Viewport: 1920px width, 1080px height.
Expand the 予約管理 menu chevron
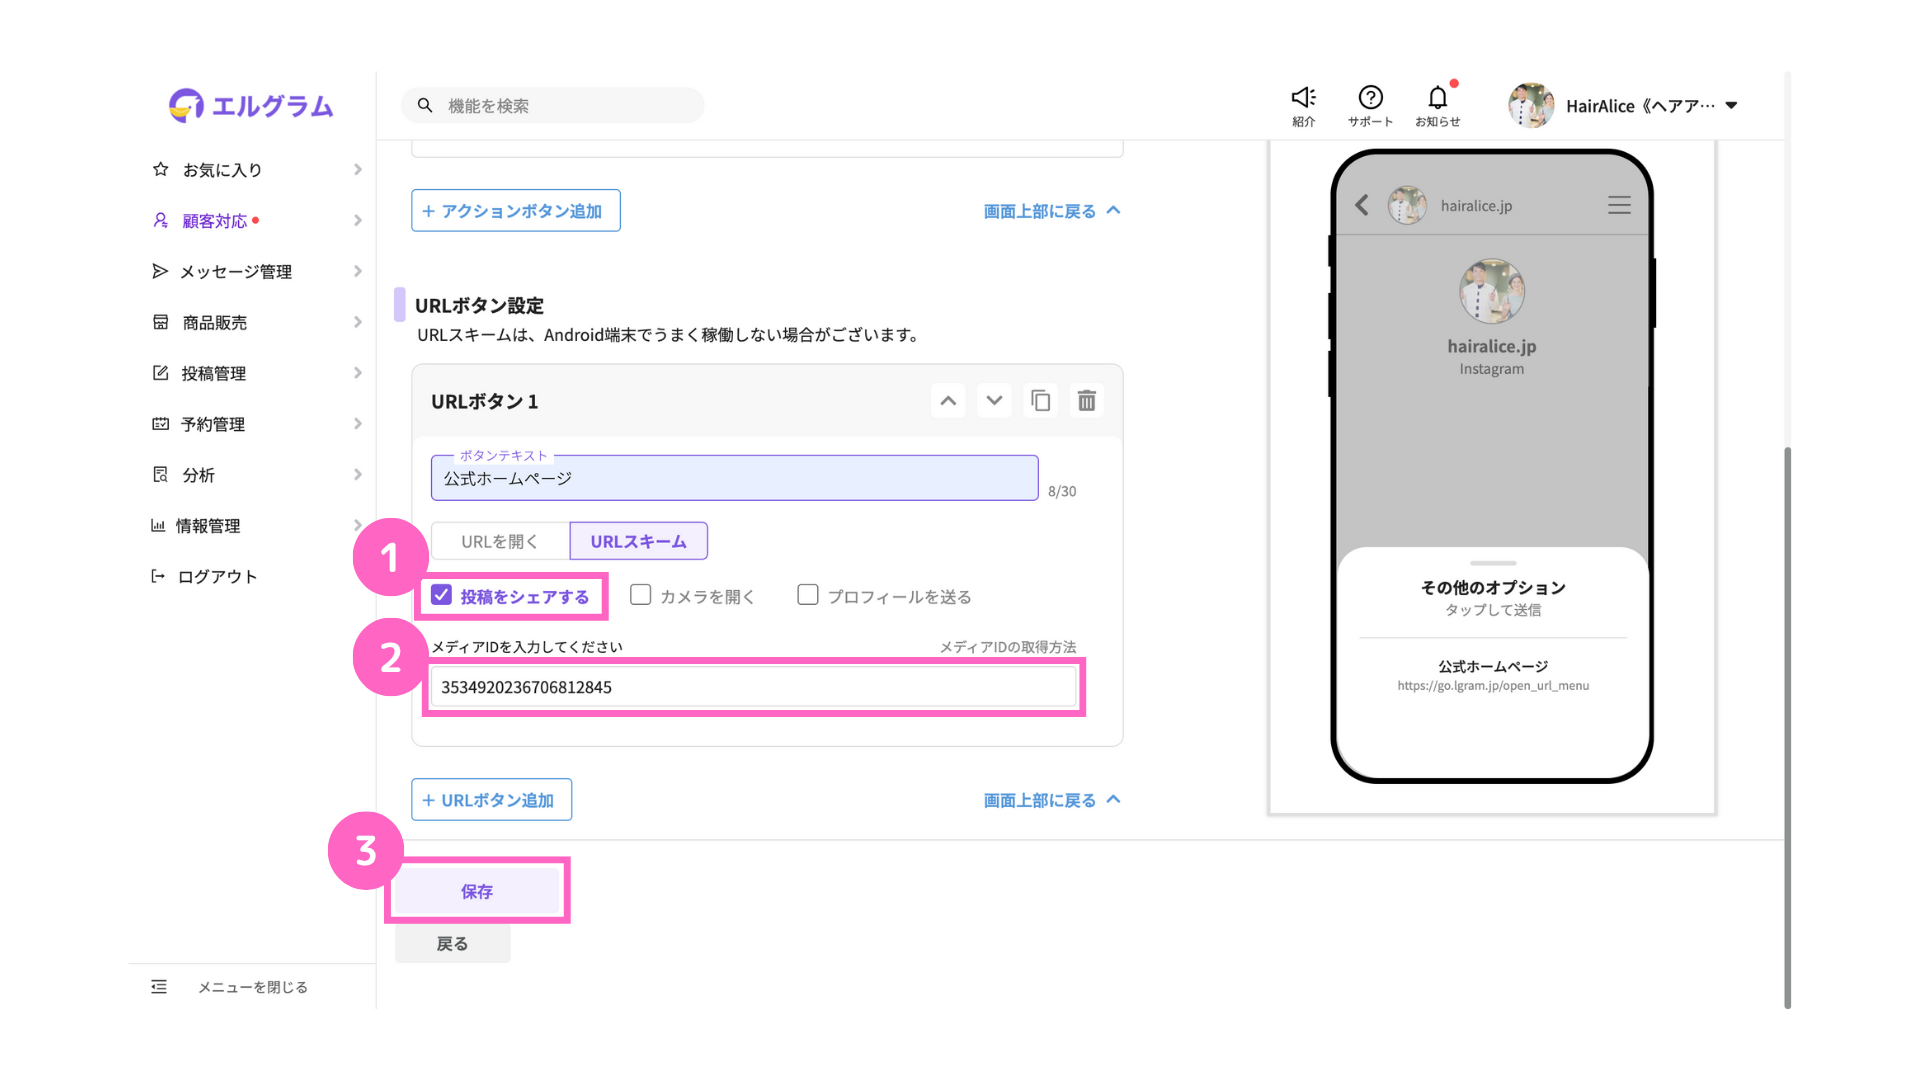(357, 424)
